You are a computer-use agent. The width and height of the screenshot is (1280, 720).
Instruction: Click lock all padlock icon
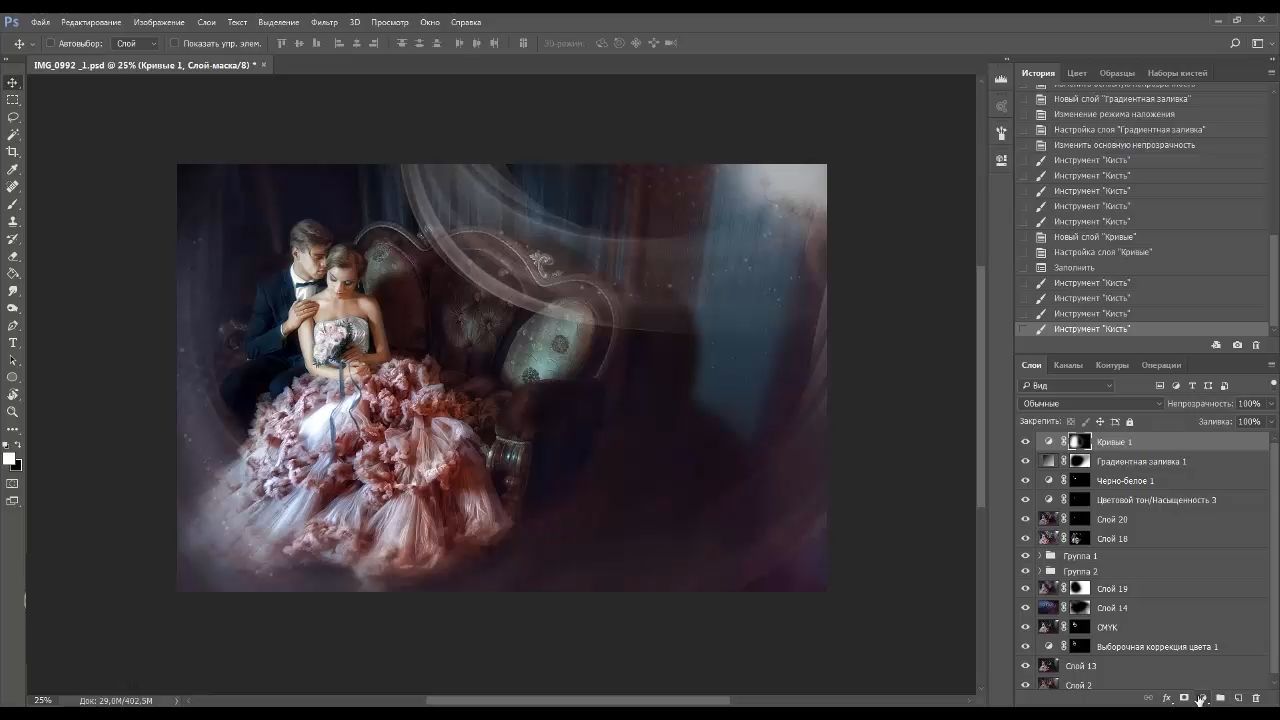coord(1130,422)
